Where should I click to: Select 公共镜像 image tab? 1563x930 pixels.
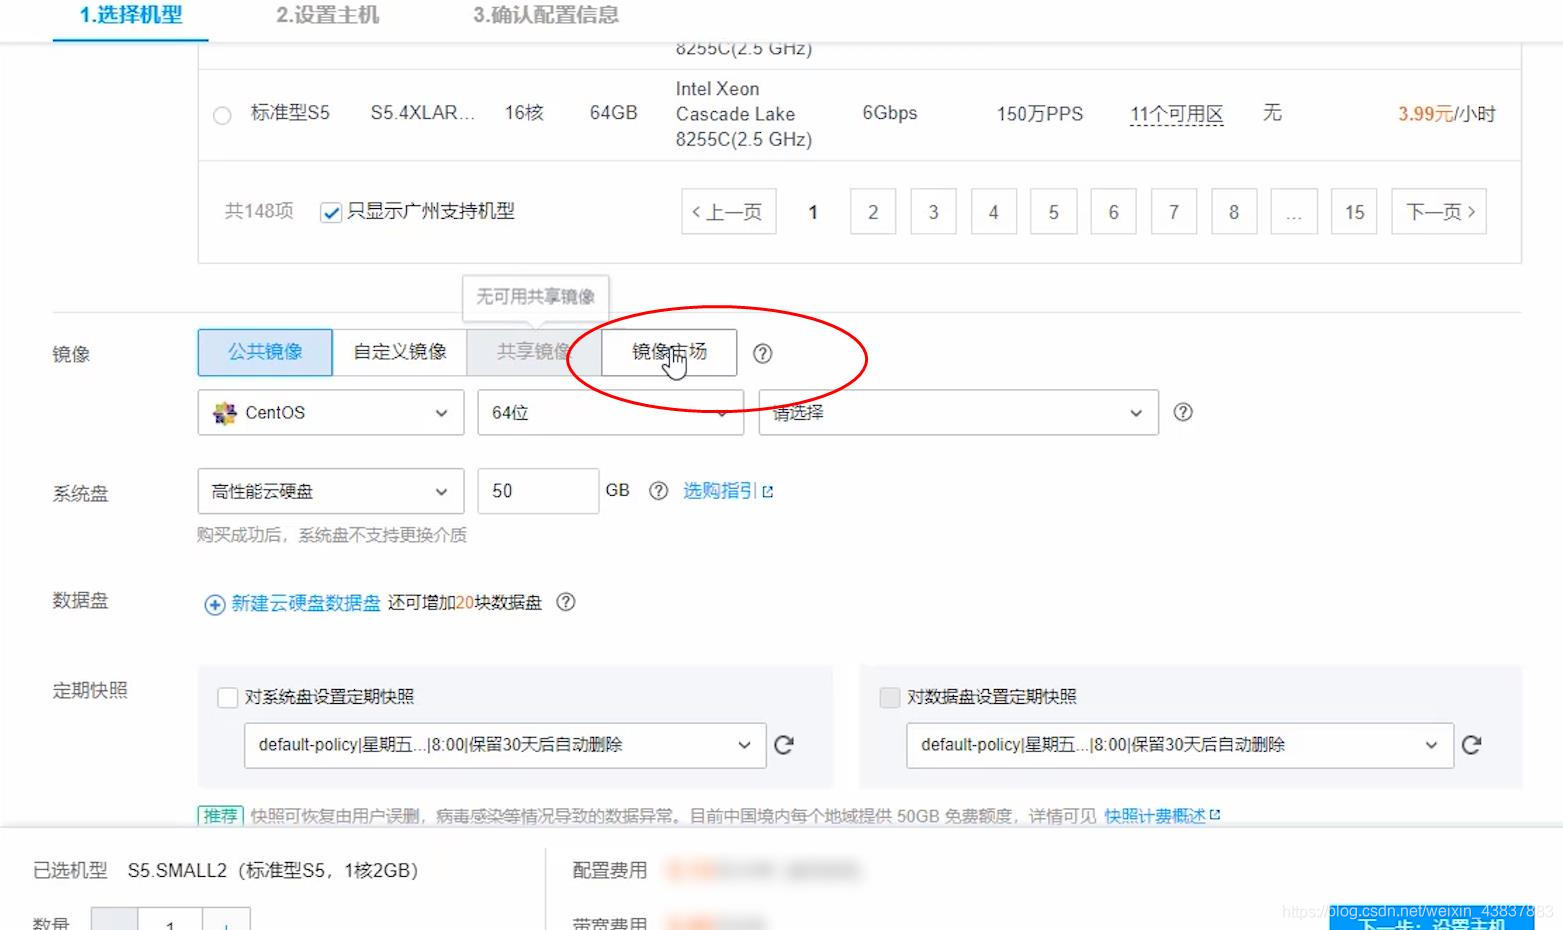pos(265,352)
